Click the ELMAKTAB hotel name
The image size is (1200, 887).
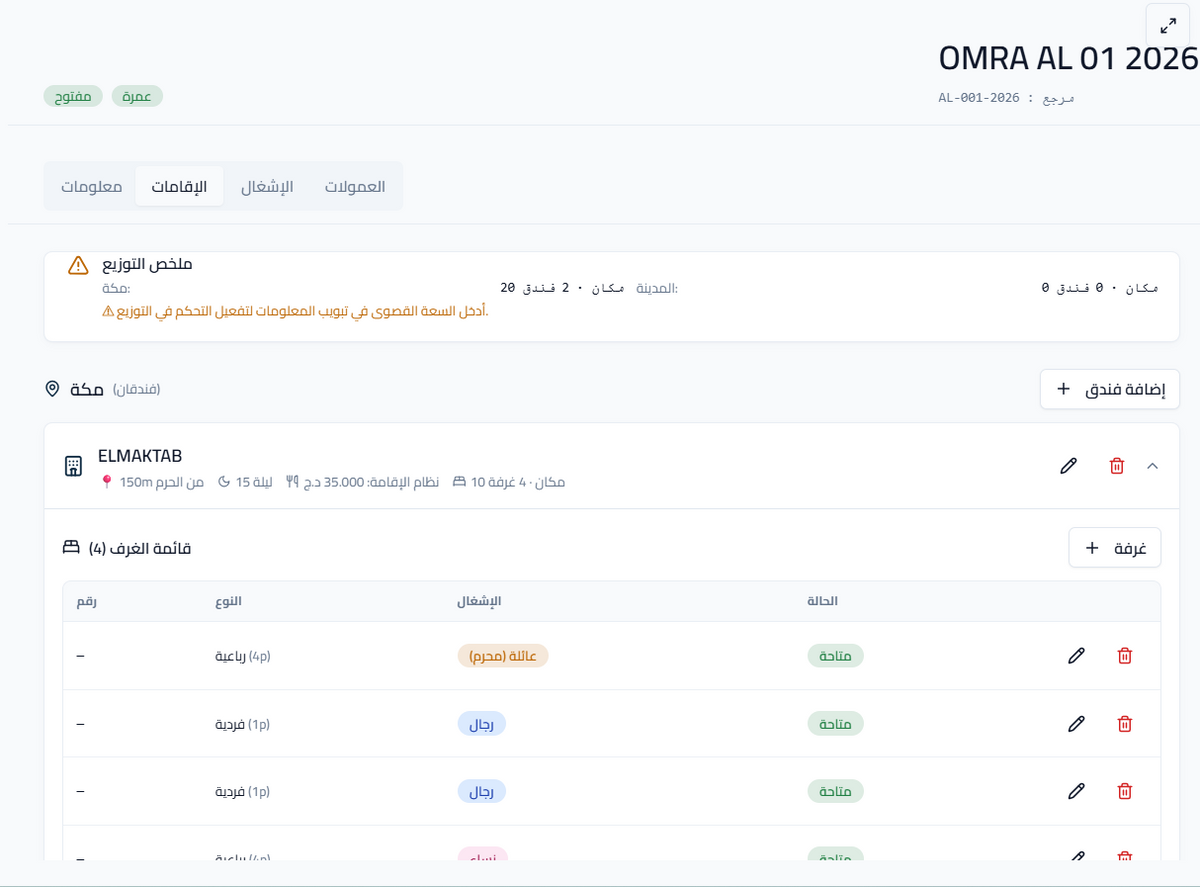(140, 456)
